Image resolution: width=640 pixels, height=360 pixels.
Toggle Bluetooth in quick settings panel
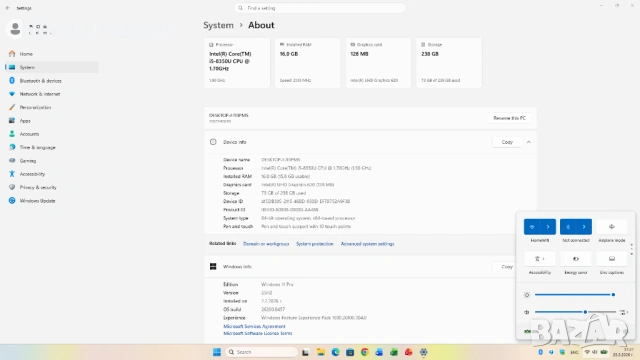(568, 227)
